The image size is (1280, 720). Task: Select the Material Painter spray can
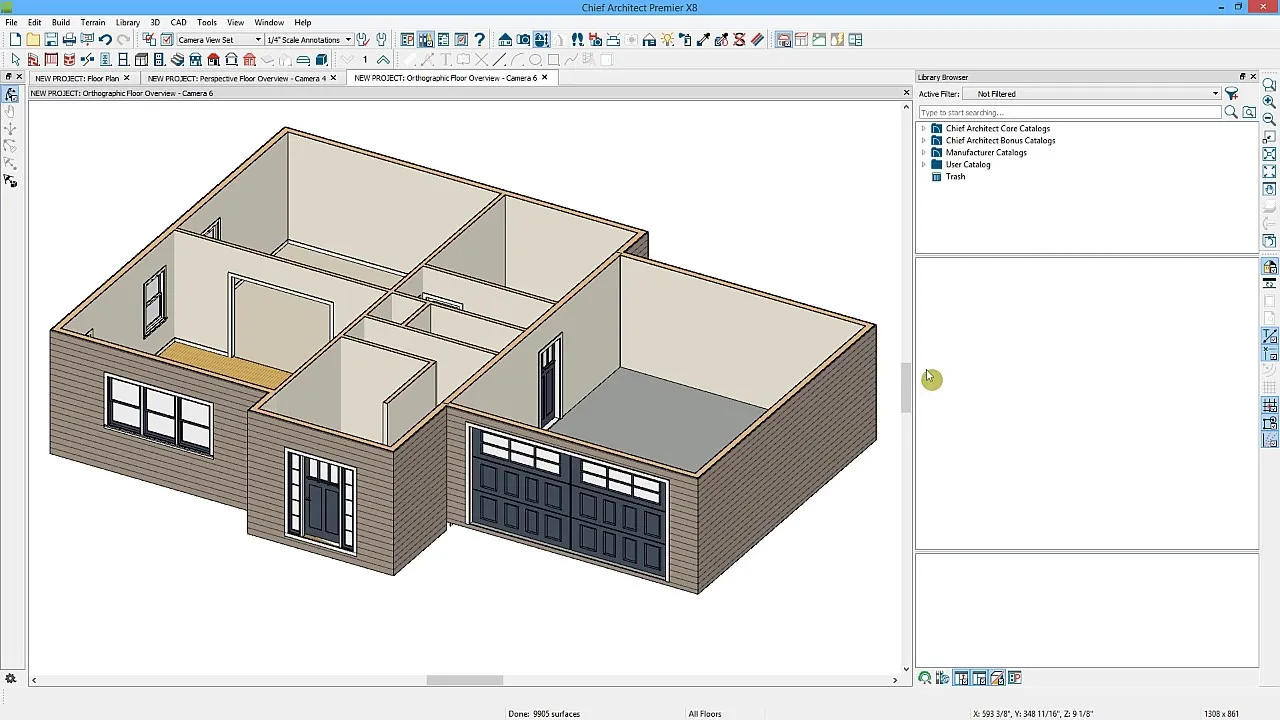tap(685, 40)
